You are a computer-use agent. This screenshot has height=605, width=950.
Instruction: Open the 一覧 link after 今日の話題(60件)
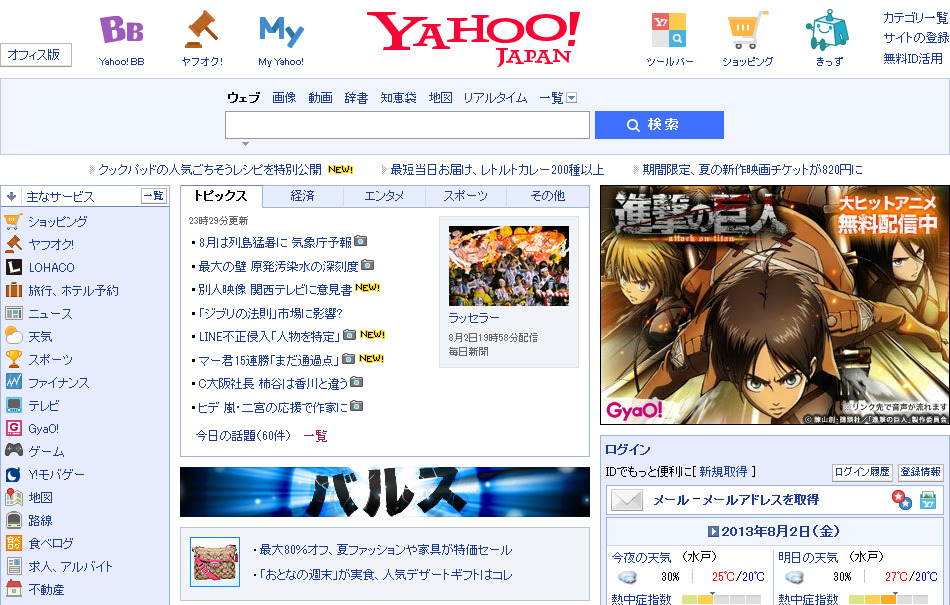(315, 436)
